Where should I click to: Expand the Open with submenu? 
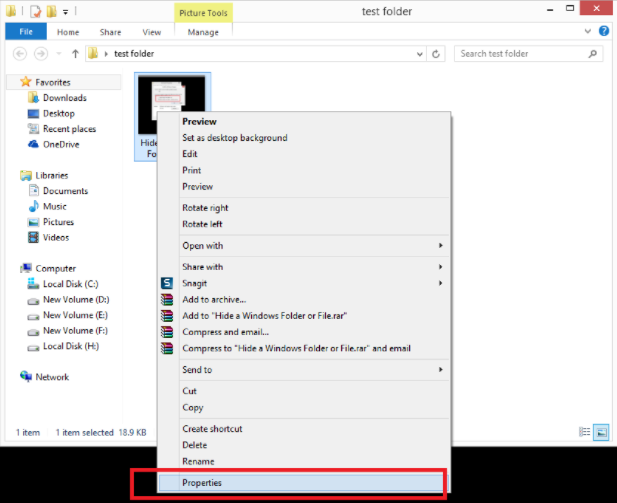(x=441, y=245)
